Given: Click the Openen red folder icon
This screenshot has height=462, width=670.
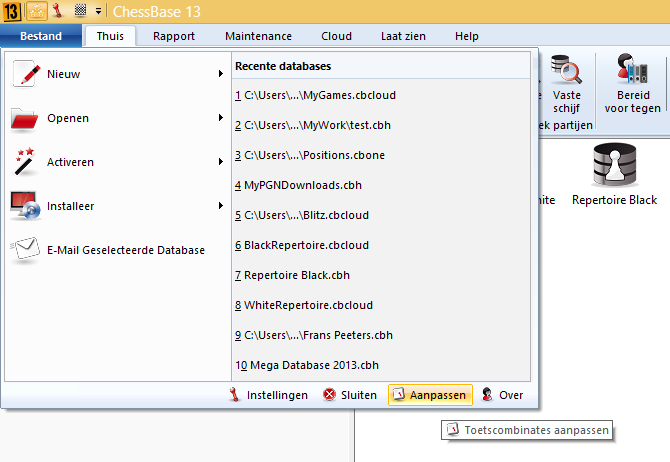Looking at the screenshot, I should (x=24, y=119).
